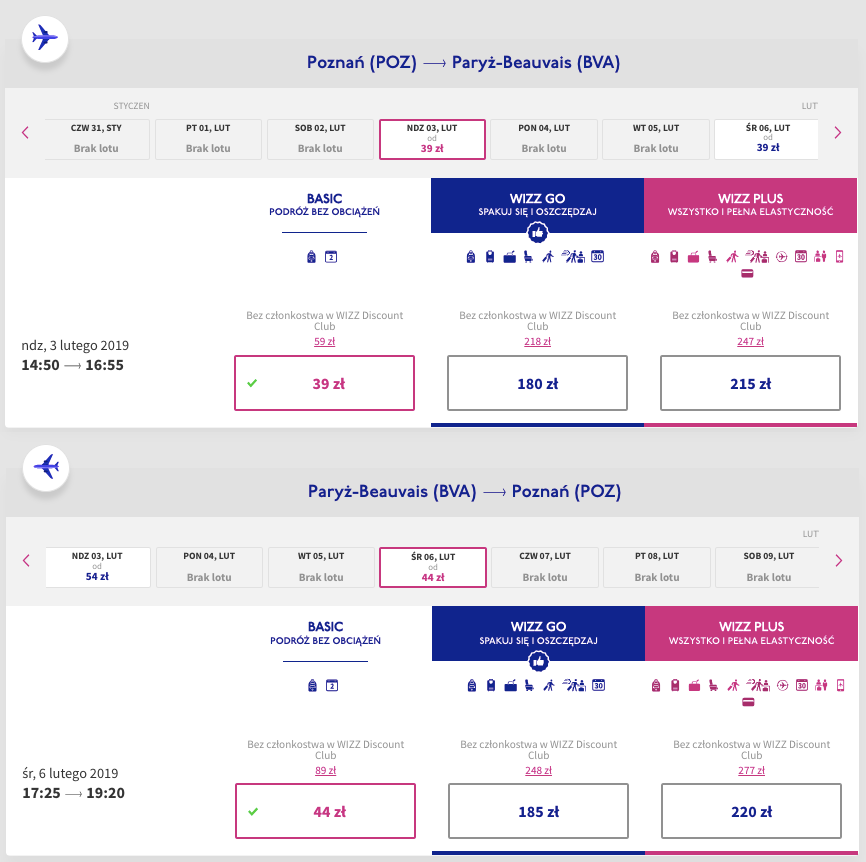Screen dimensions: 866x862
Task: Click WIZZ GO trolley bag icon in Poznań–Paryż section
Action: [x=490, y=257]
